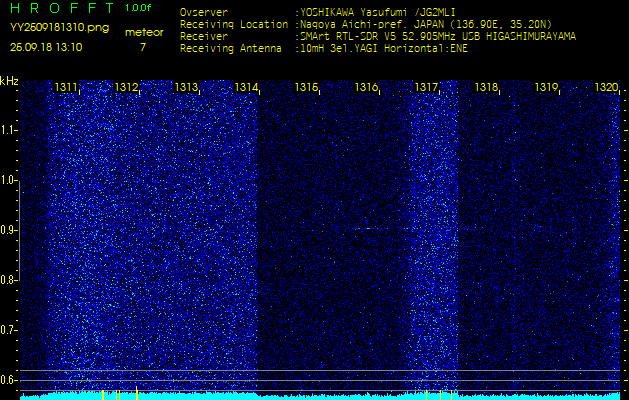Click the 1317 time axis label
Viewport: 629px width, 400px height.
point(426,87)
